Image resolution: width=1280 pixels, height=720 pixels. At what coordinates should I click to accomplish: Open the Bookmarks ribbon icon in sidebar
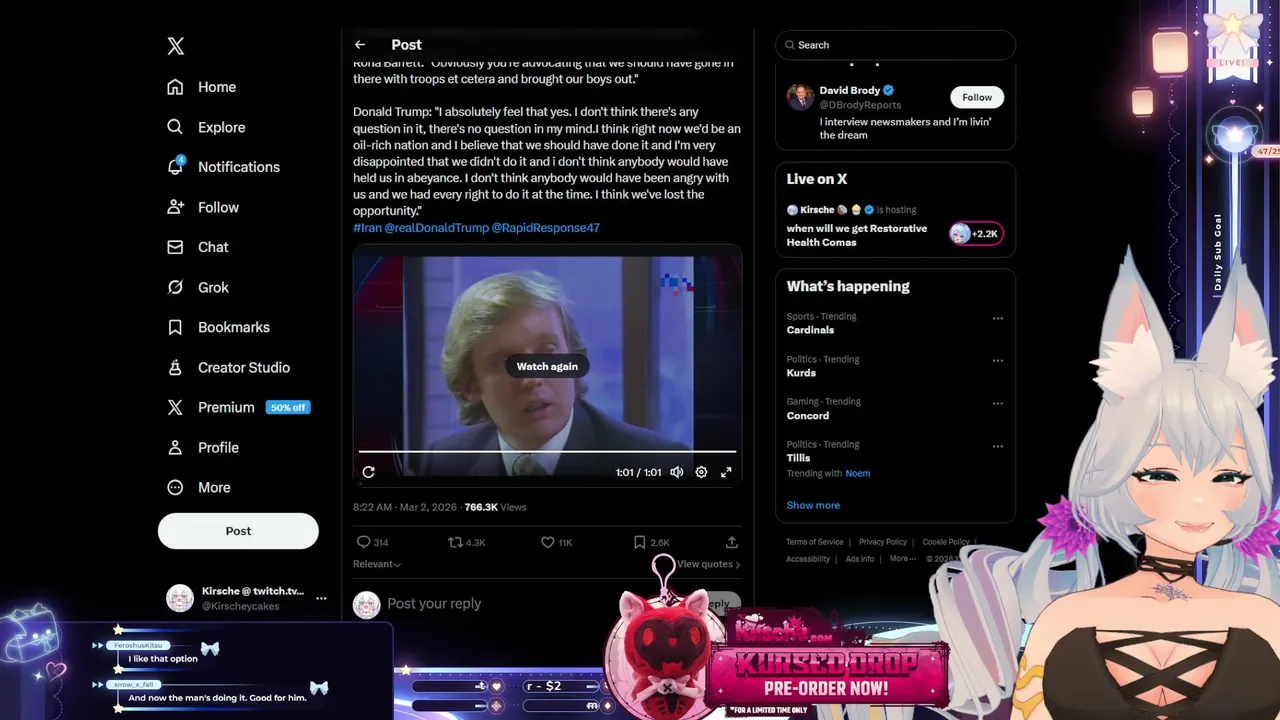tap(175, 327)
